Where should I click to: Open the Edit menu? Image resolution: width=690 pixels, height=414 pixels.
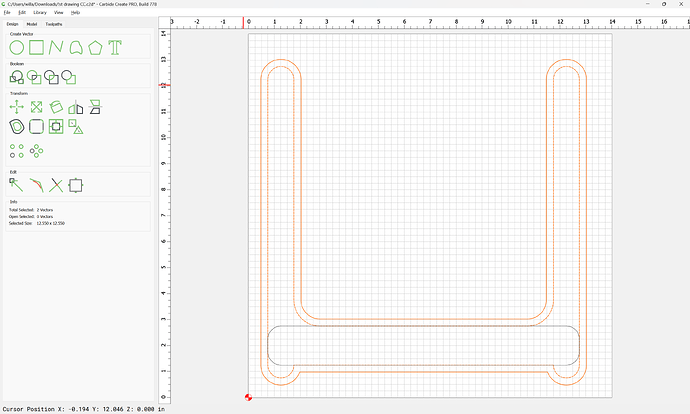(x=22, y=13)
